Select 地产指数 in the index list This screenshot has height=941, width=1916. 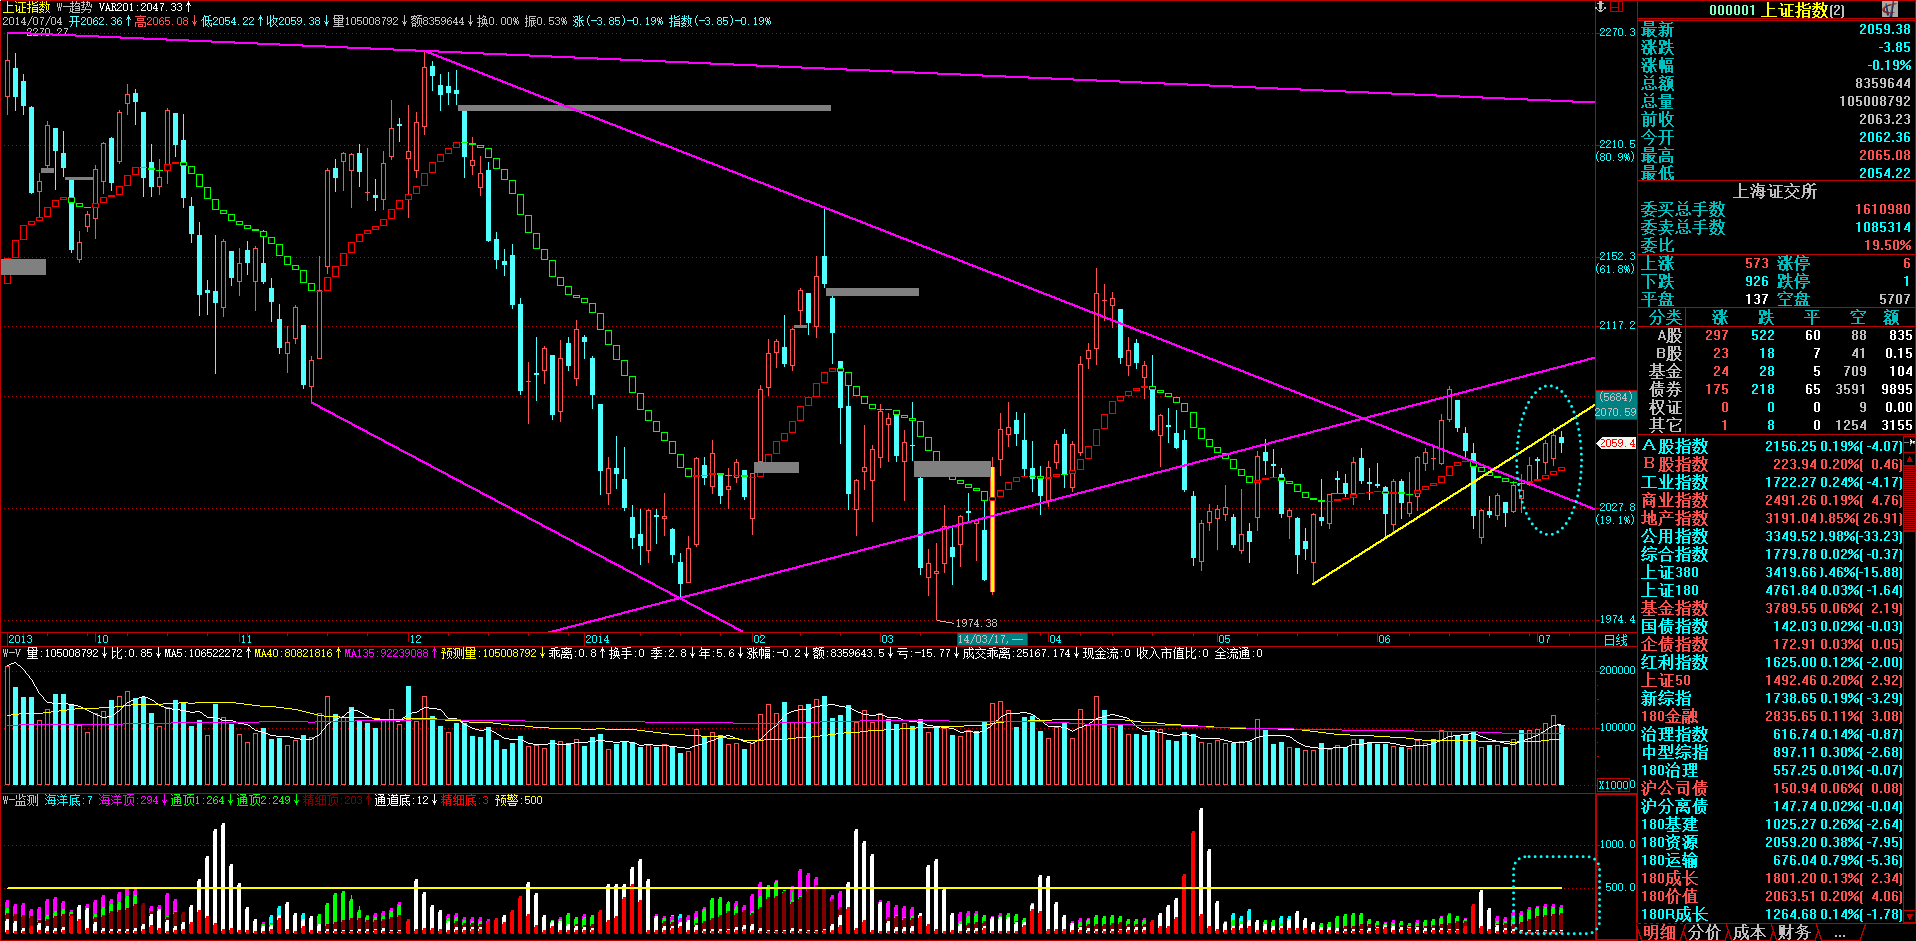pyautogui.click(x=1674, y=518)
